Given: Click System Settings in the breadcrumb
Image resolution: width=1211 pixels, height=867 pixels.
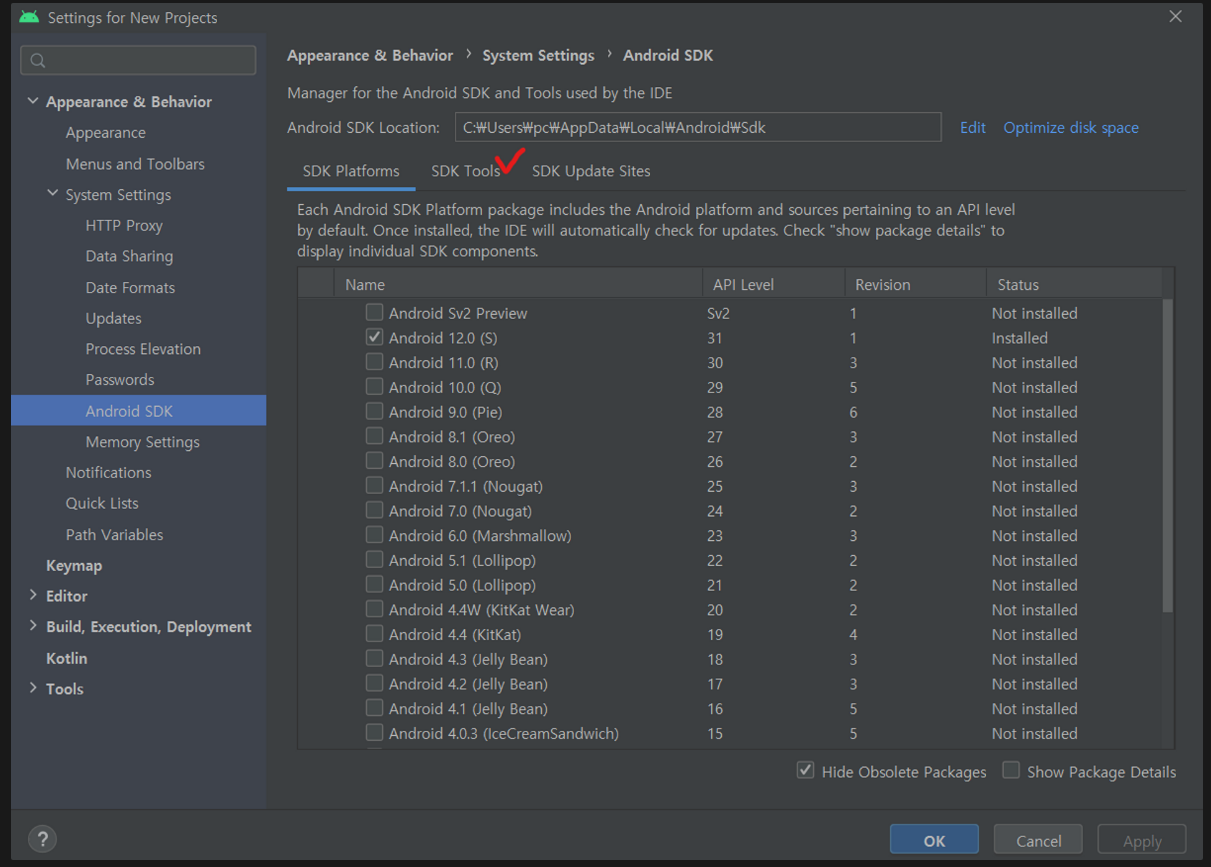Looking at the screenshot, I should [x=538, y=55].
